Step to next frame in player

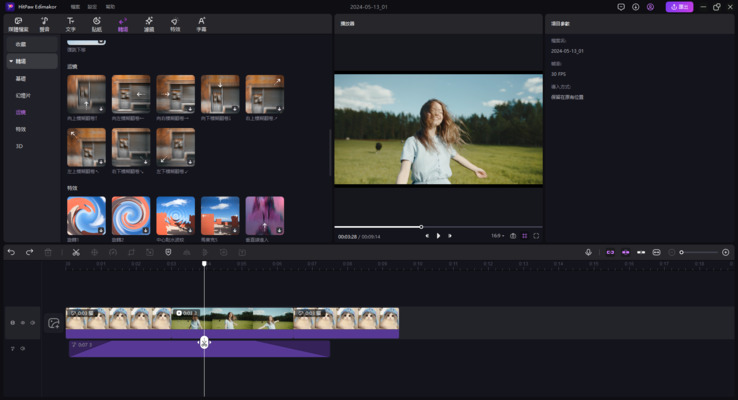[449, 236]
